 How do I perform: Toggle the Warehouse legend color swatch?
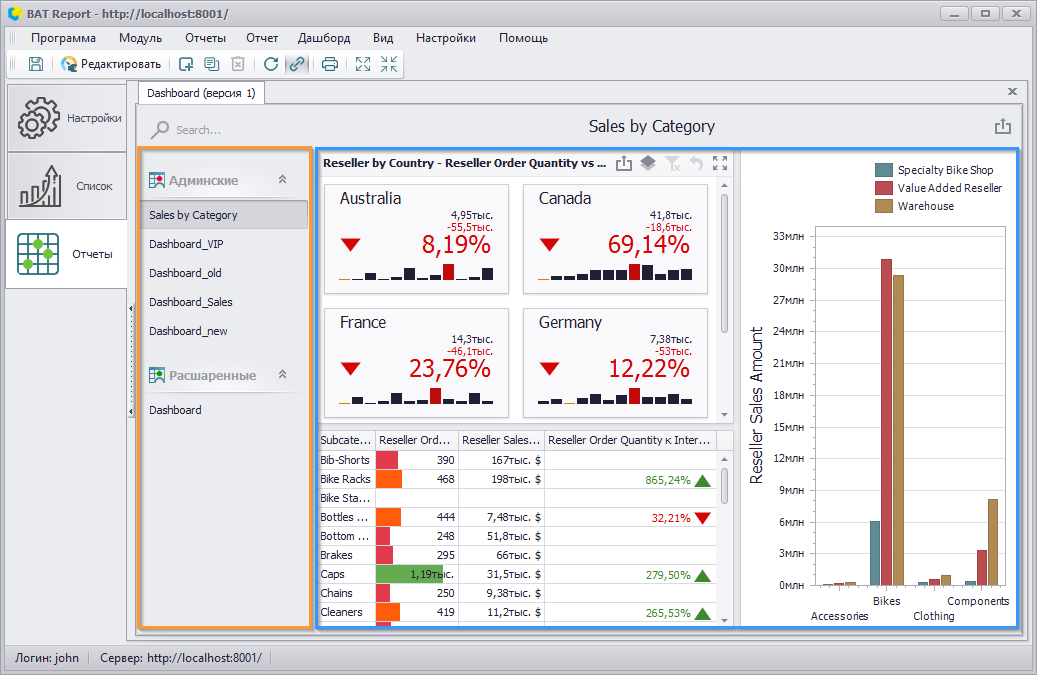pos(884,206)
